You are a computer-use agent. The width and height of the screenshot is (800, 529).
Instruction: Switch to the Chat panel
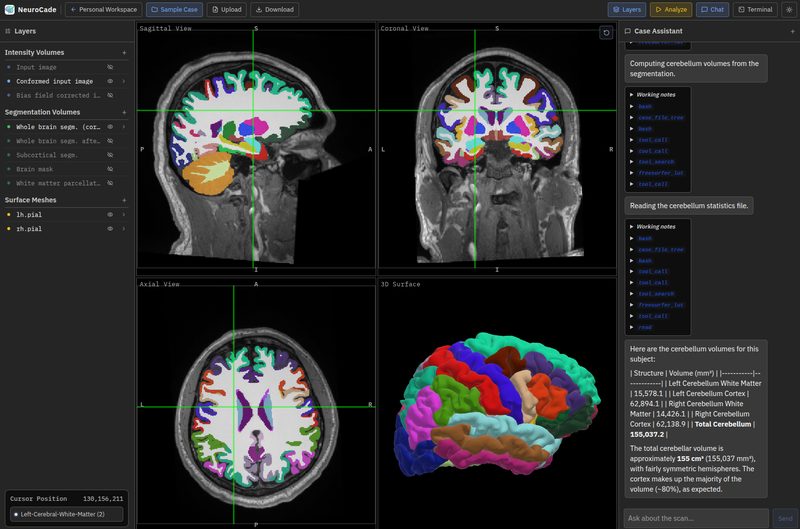tap(712, 9)
